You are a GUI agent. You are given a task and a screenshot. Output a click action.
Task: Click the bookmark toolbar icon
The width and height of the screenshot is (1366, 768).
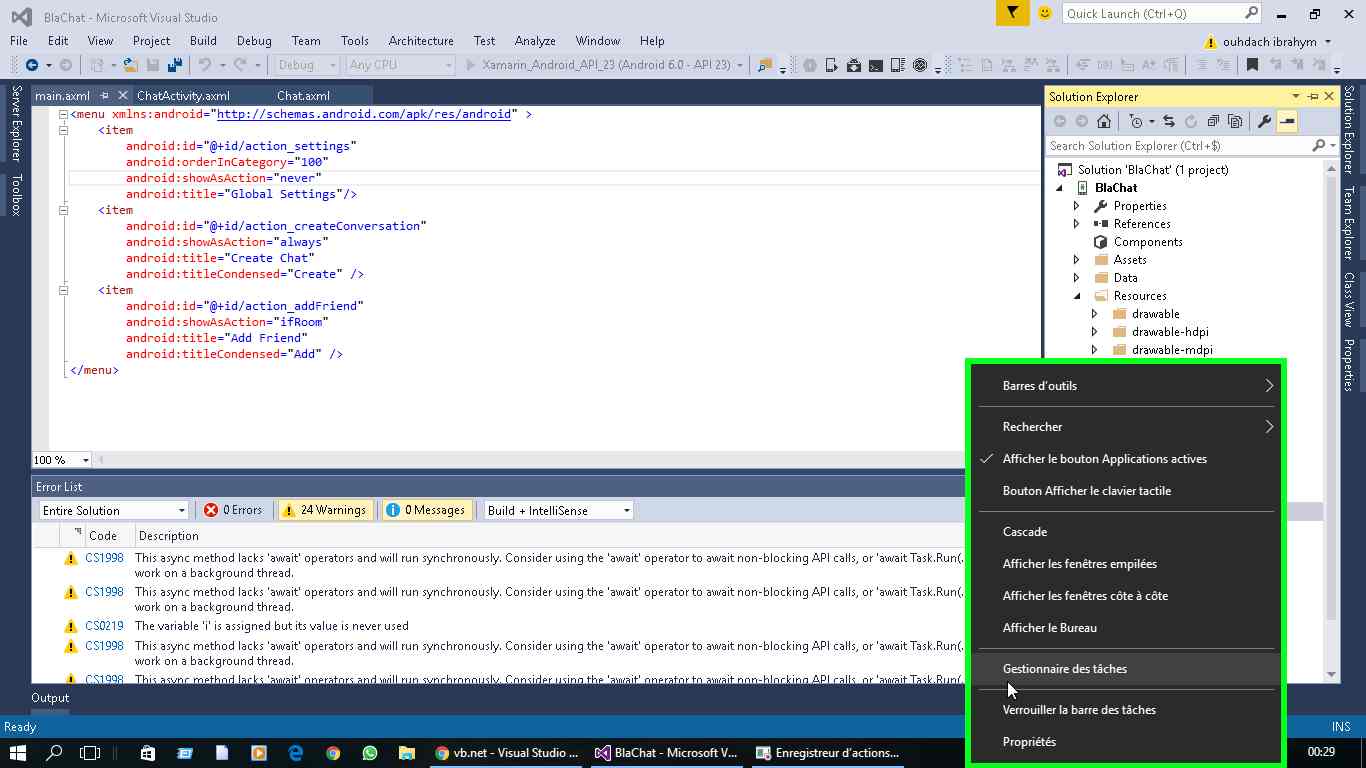point(1252,65)
